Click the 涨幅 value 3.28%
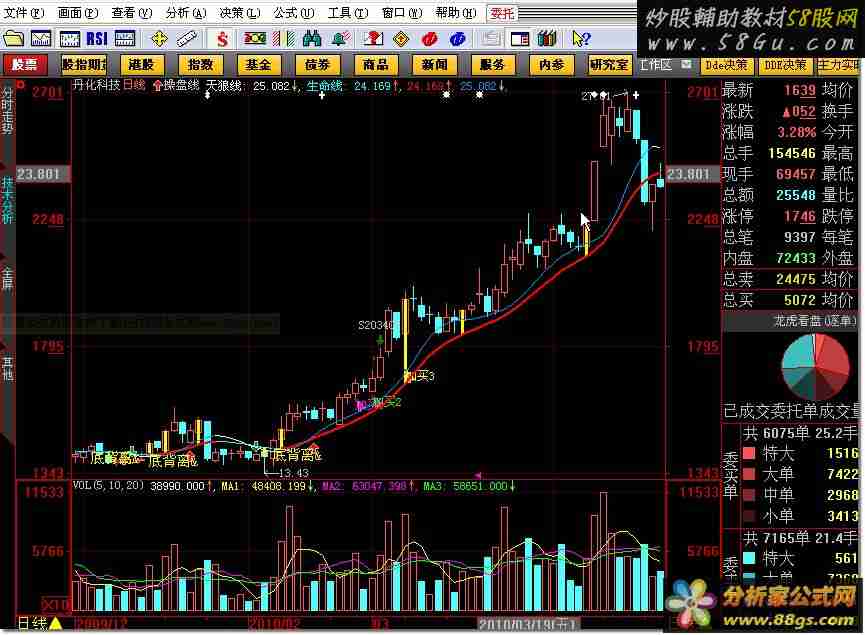 pyautogui.click(x=797, y=132)
